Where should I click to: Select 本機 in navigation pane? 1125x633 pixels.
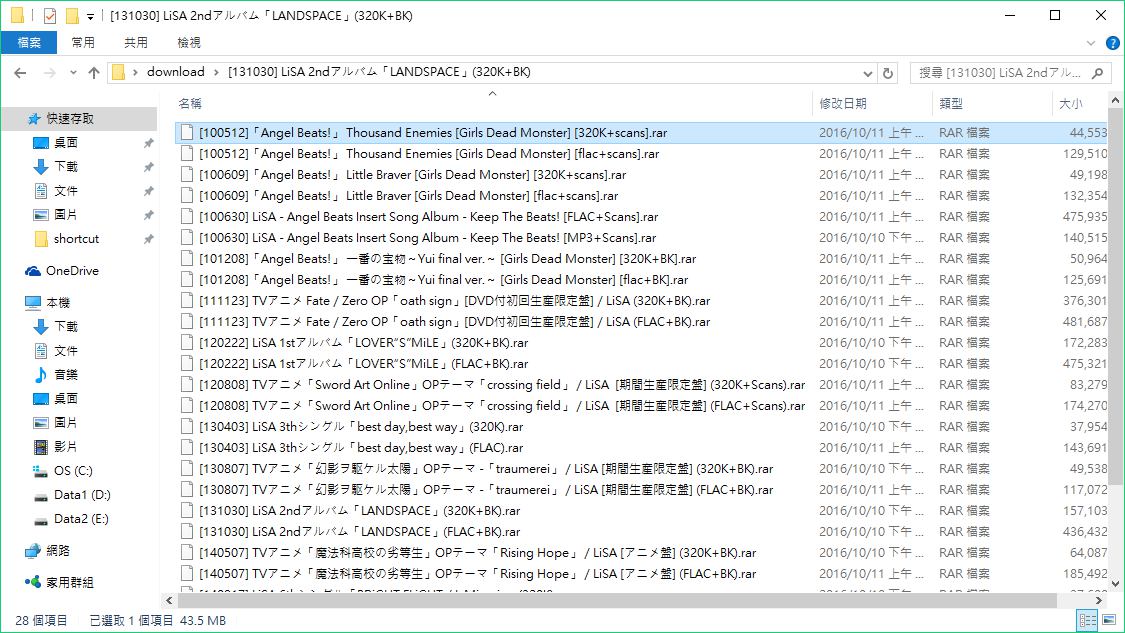point(58,303)
